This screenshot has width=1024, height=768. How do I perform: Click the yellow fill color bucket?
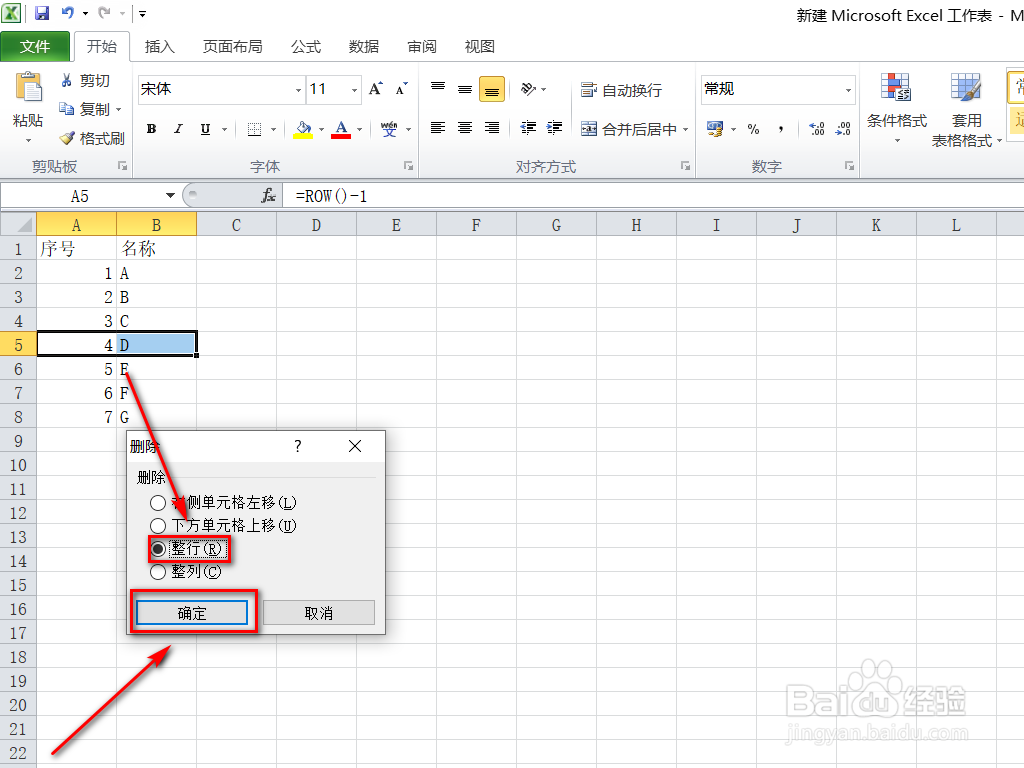point(303,129)
